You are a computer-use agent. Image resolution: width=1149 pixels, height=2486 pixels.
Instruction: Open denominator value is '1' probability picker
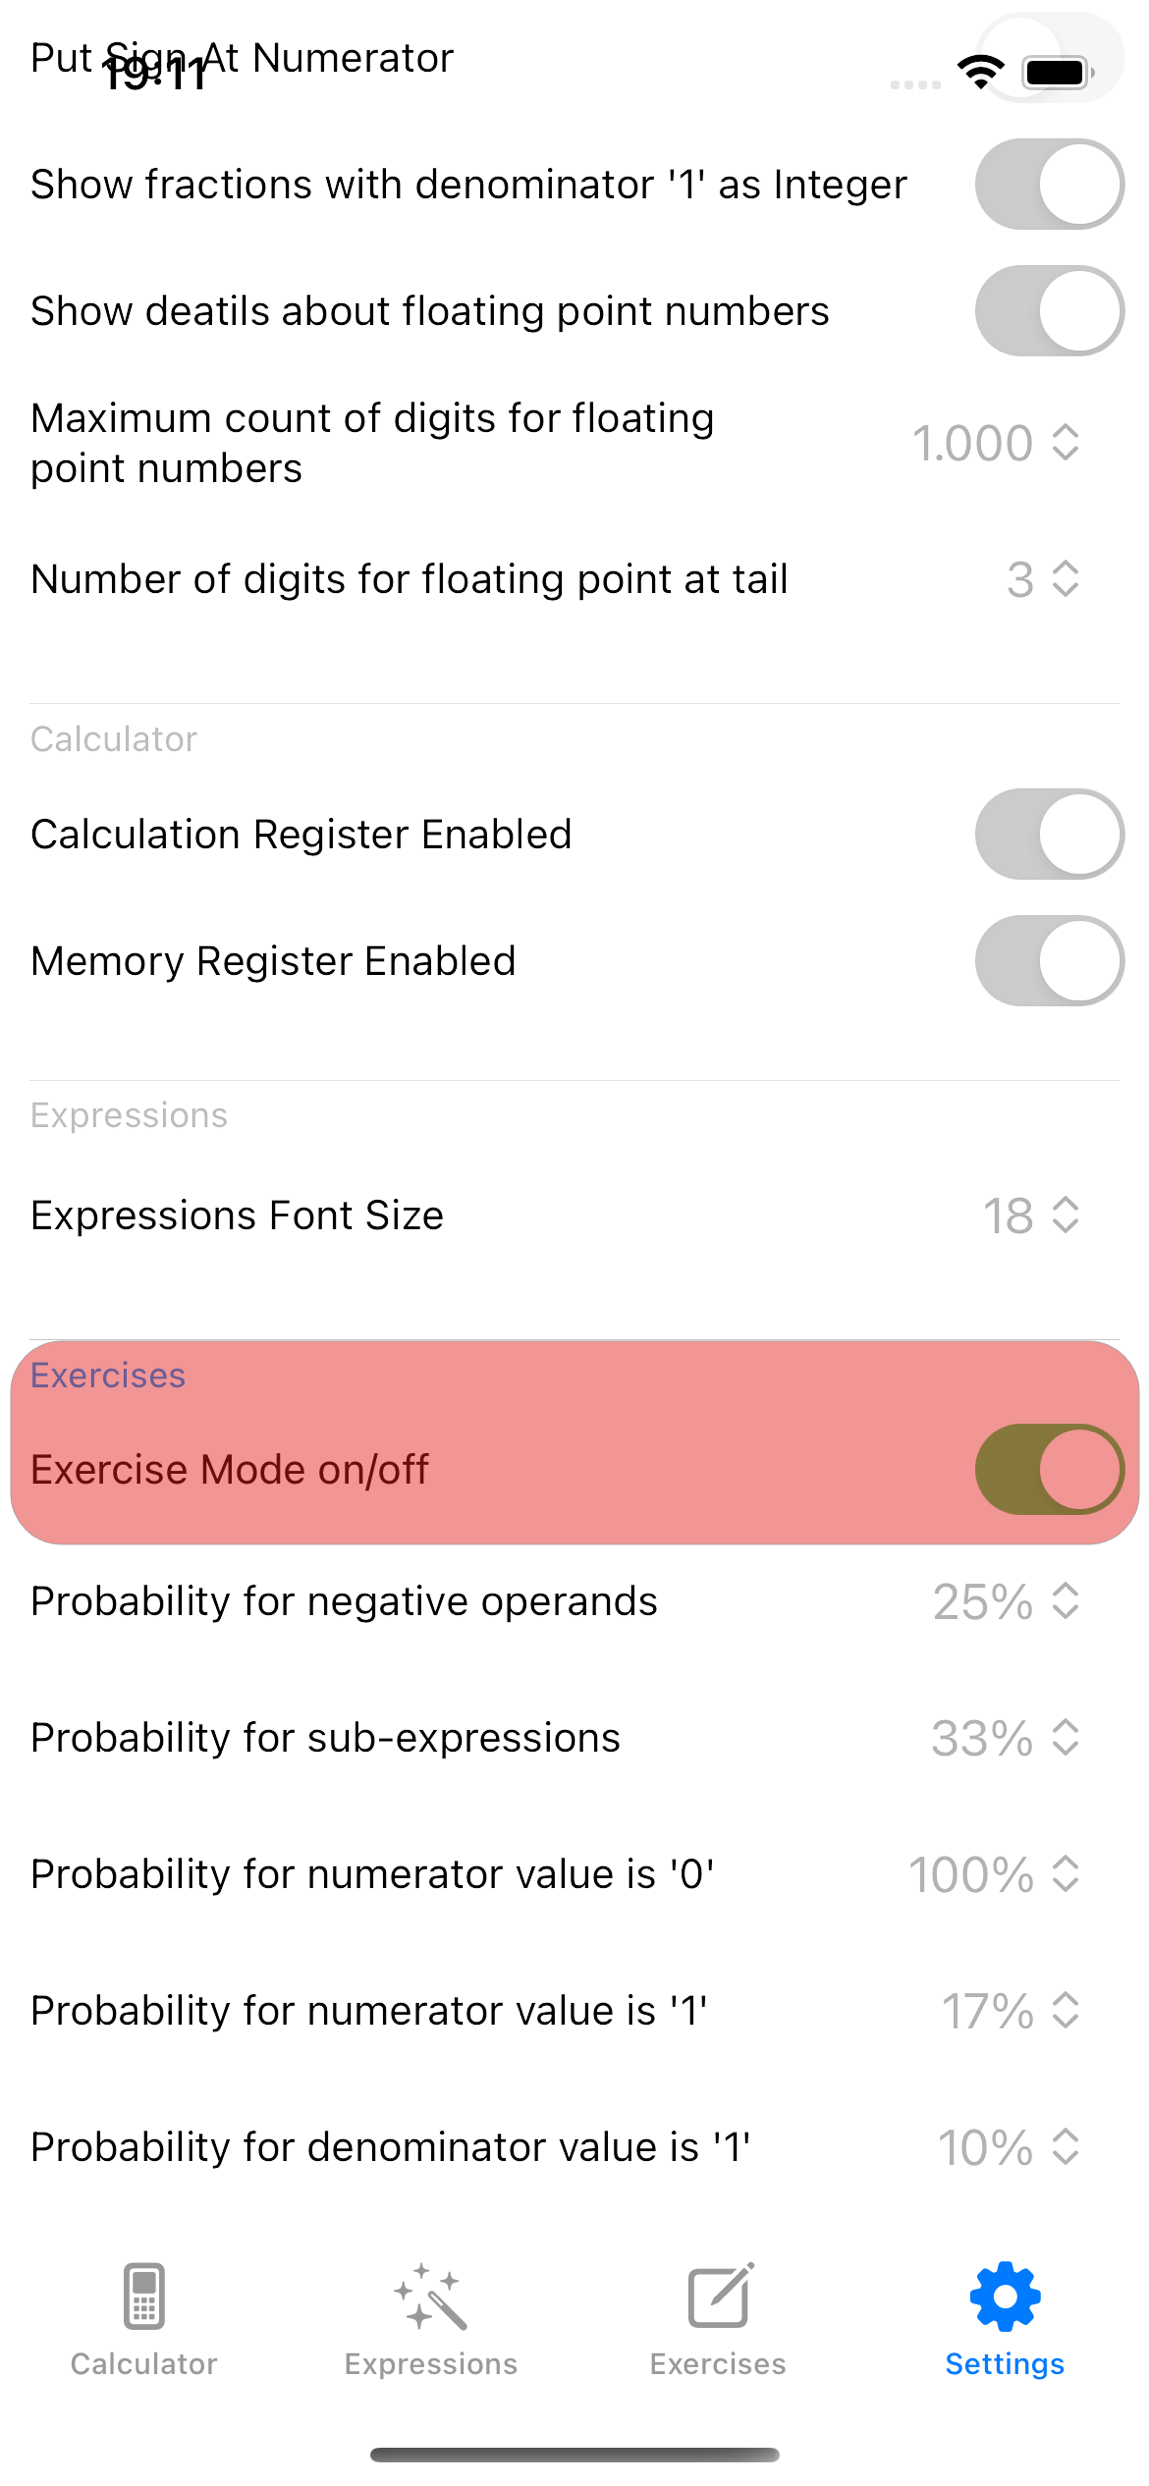pos(1008,2148)
